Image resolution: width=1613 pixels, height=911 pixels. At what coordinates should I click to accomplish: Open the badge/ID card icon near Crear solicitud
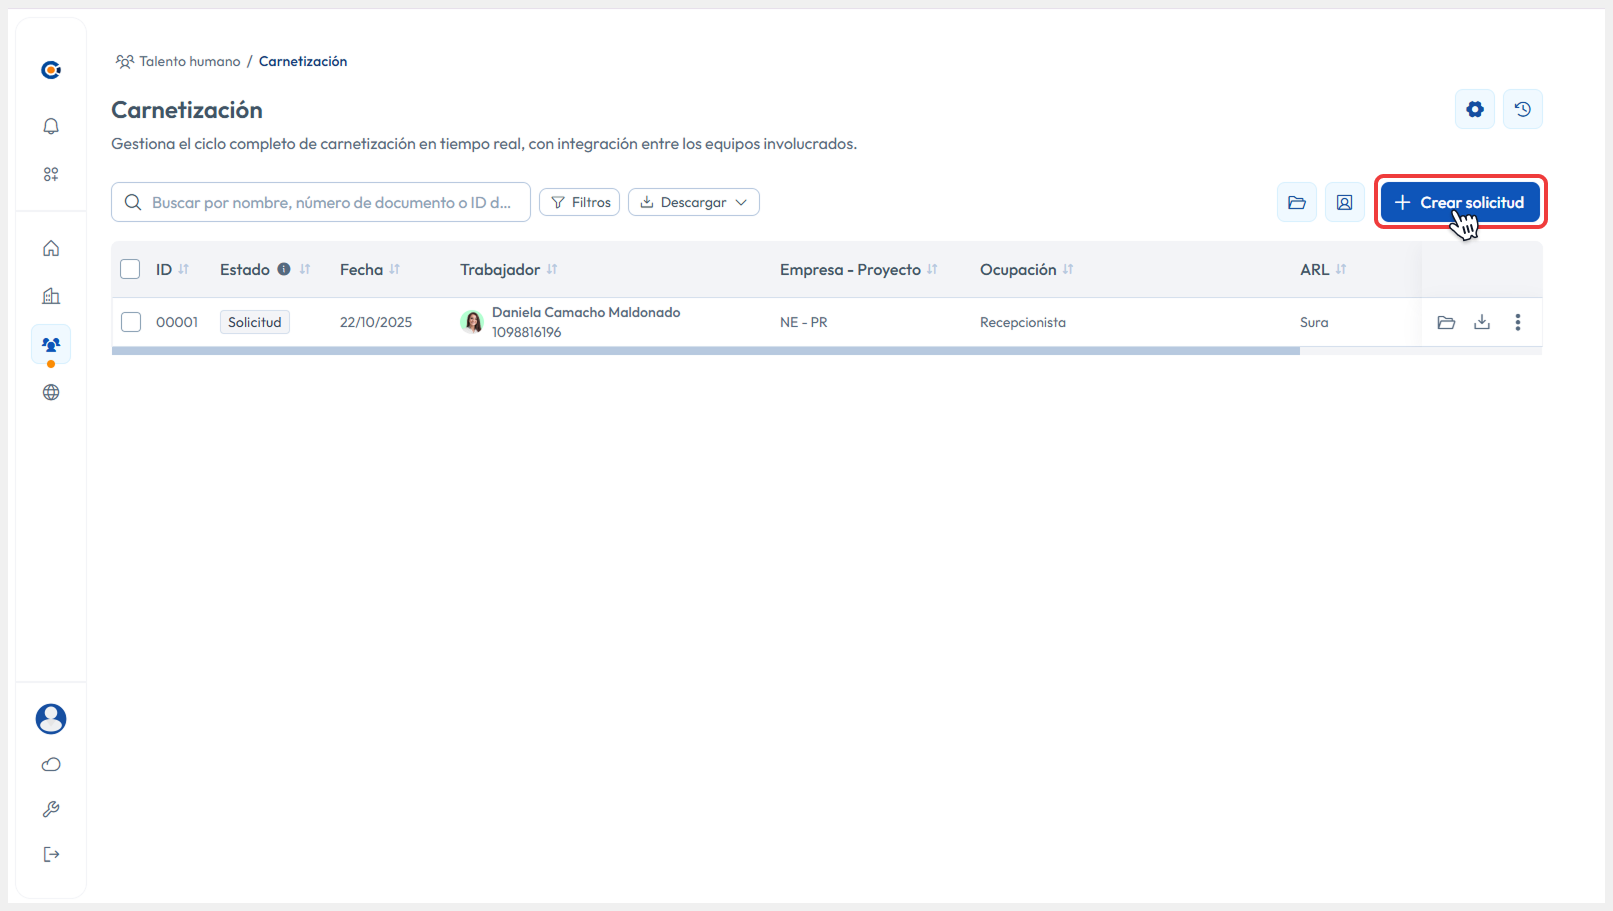click(x=1344, y=201)
